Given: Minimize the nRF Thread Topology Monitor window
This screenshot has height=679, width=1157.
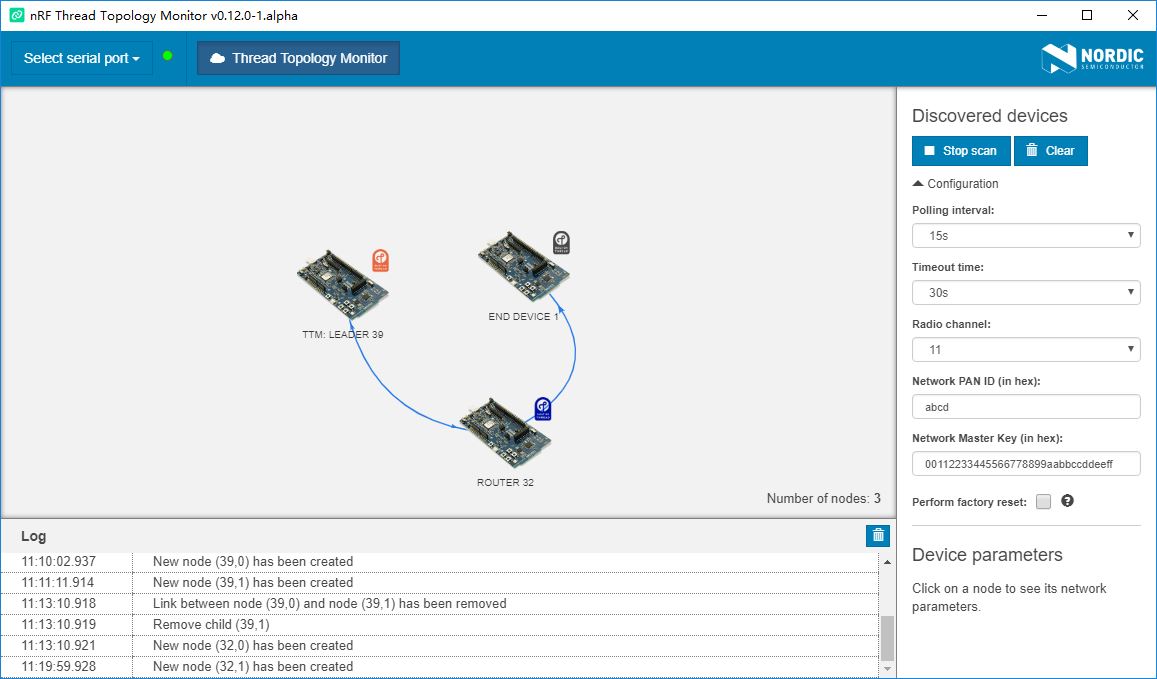Looking at the screenshot, I should coord(1041,15).
